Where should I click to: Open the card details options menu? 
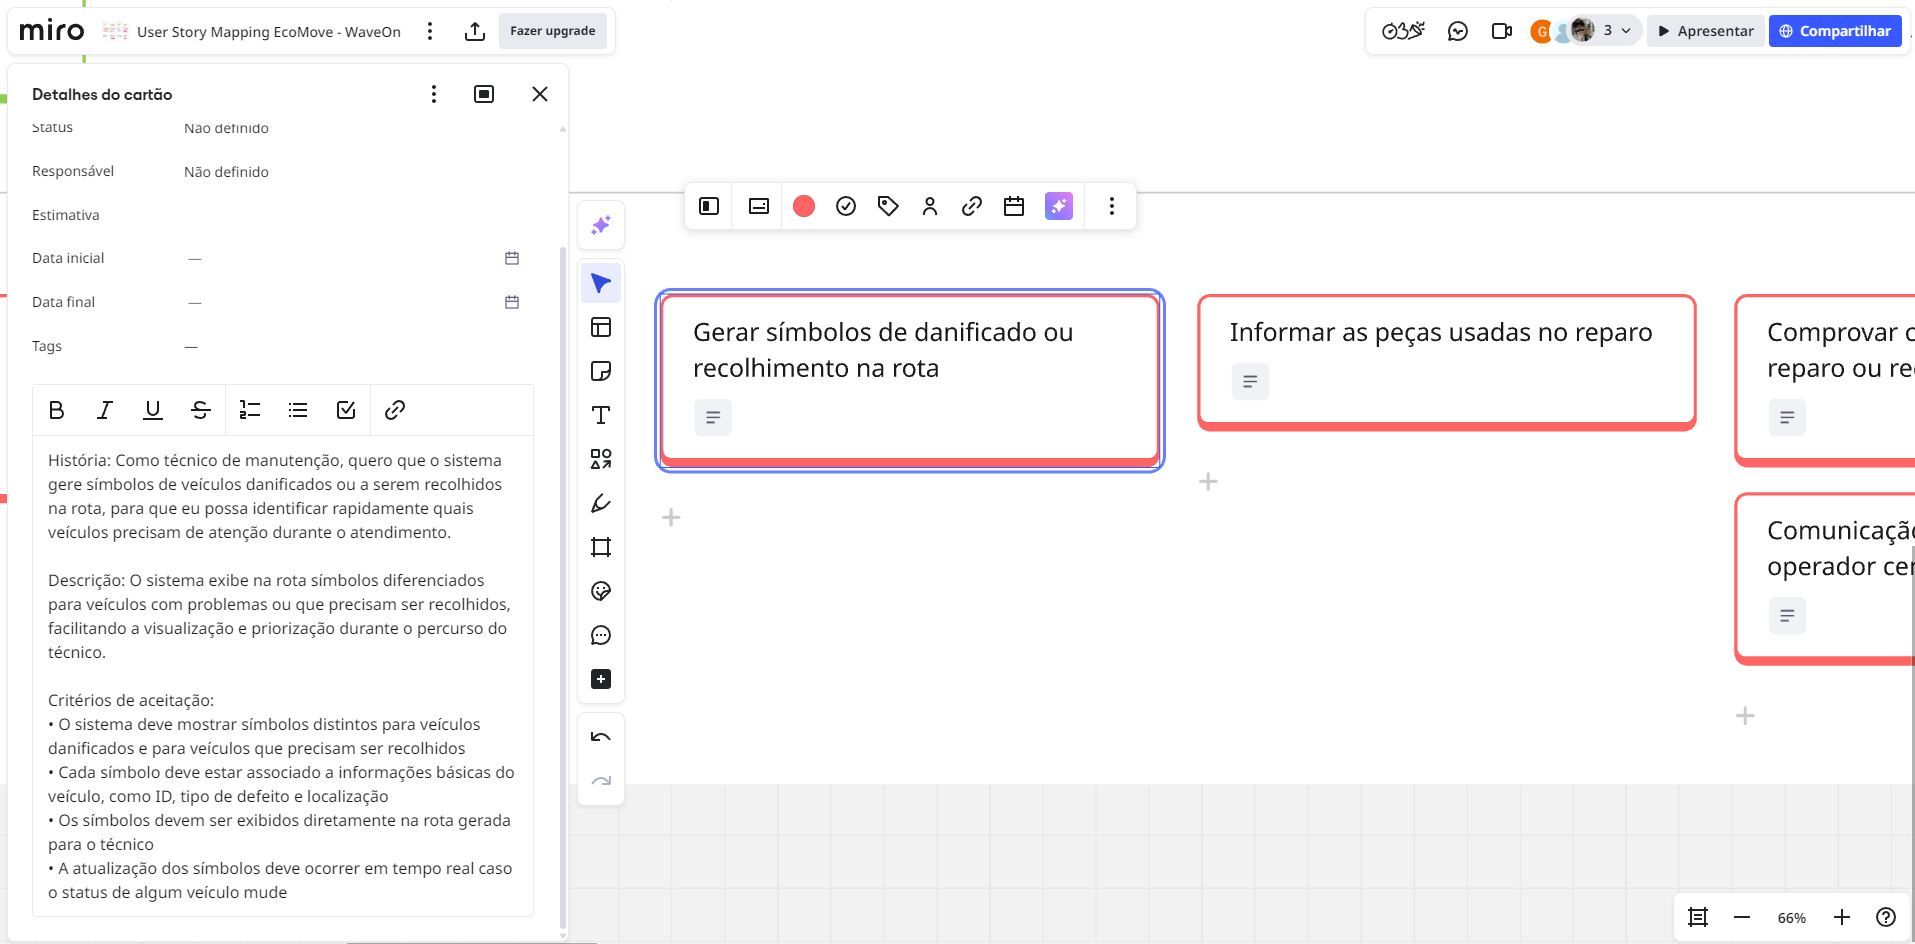point(433,94)
